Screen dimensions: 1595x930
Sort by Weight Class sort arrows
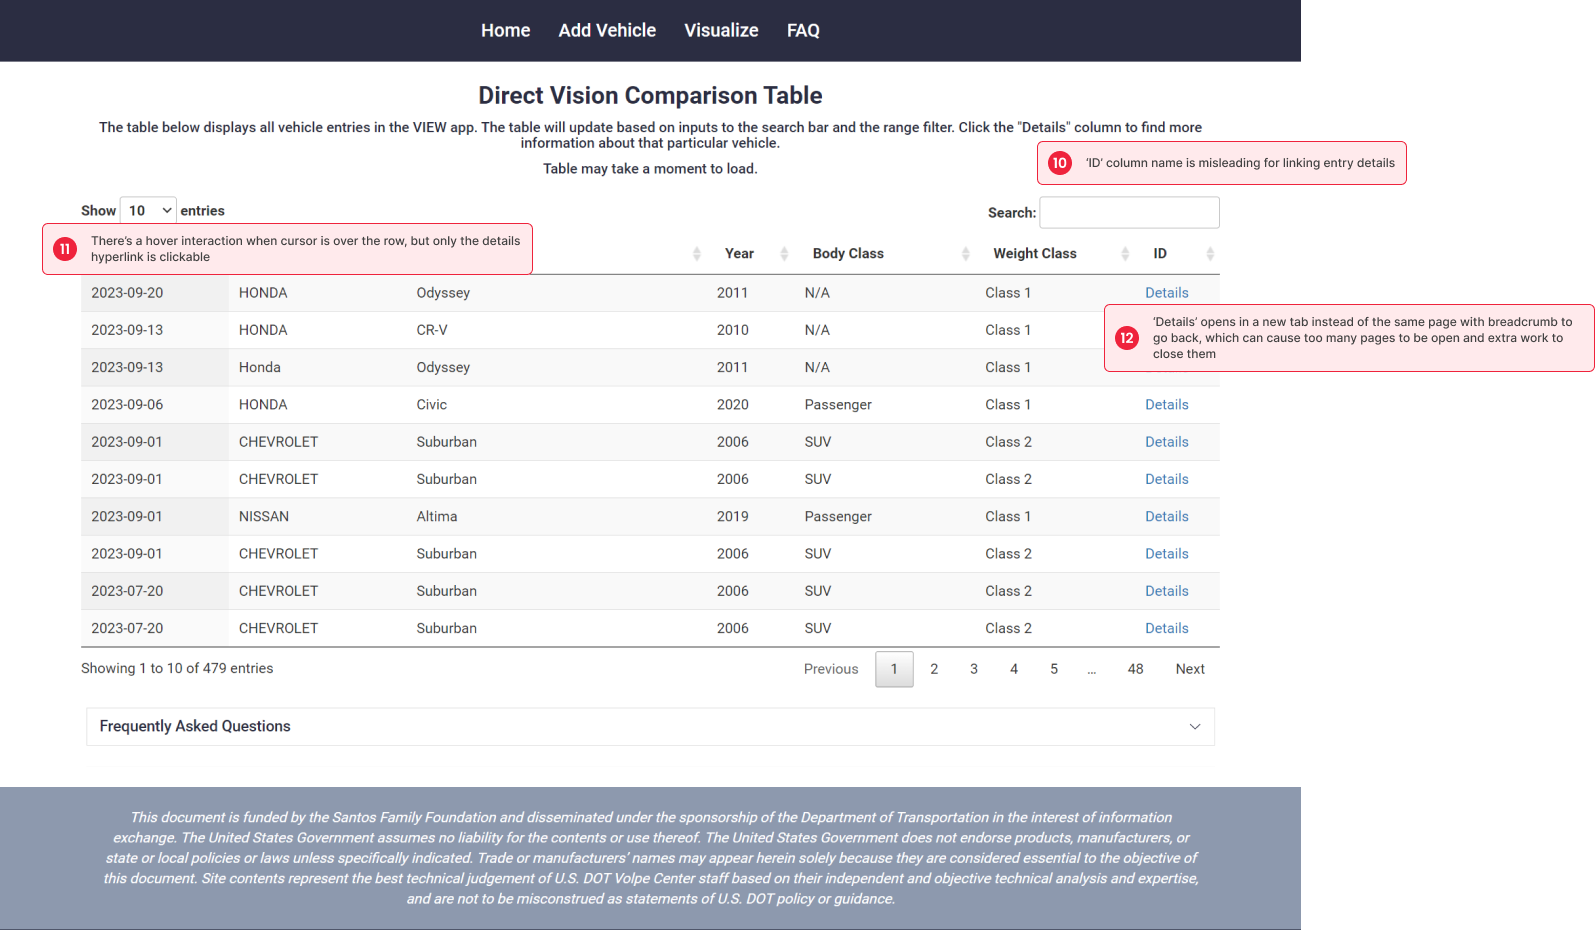(1125, 254)
